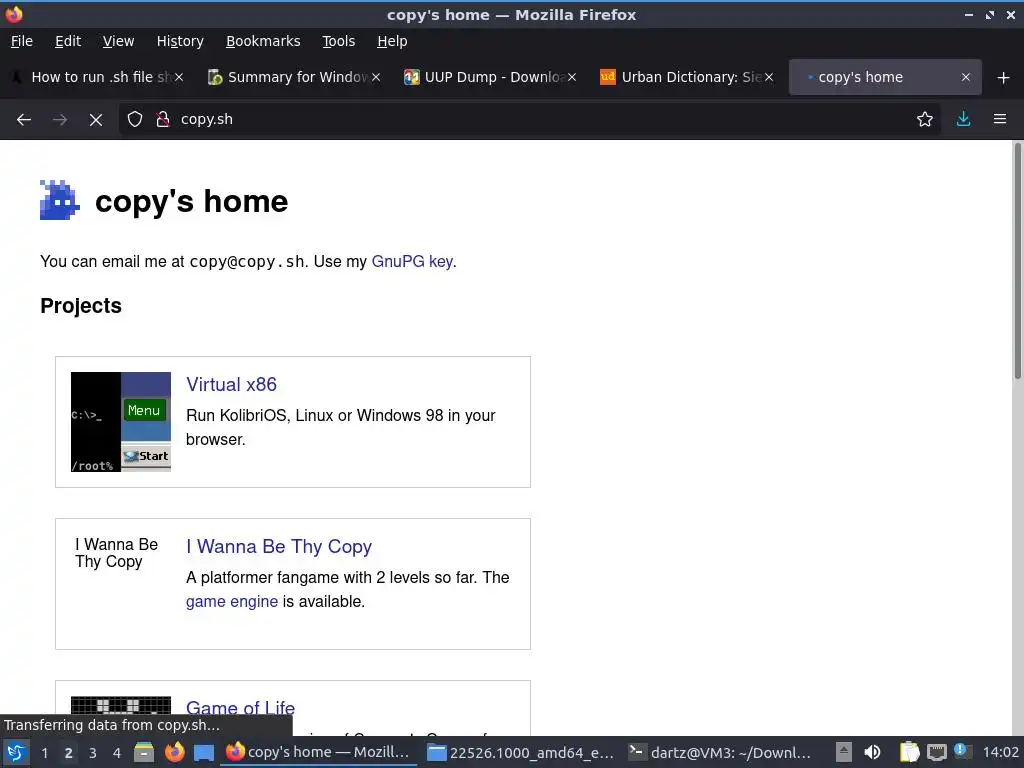Click the removable media eject tray icon

843,753
